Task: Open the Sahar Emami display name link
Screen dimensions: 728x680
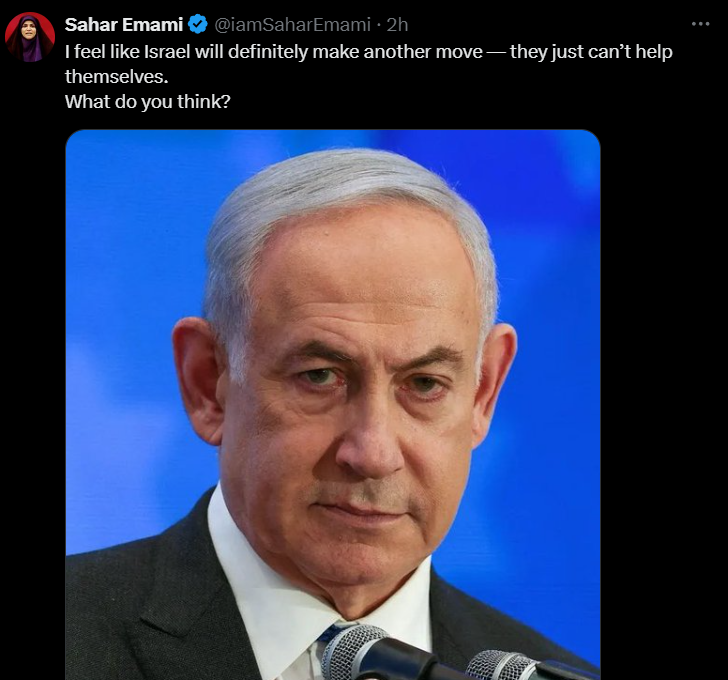Action: point(124,25)
